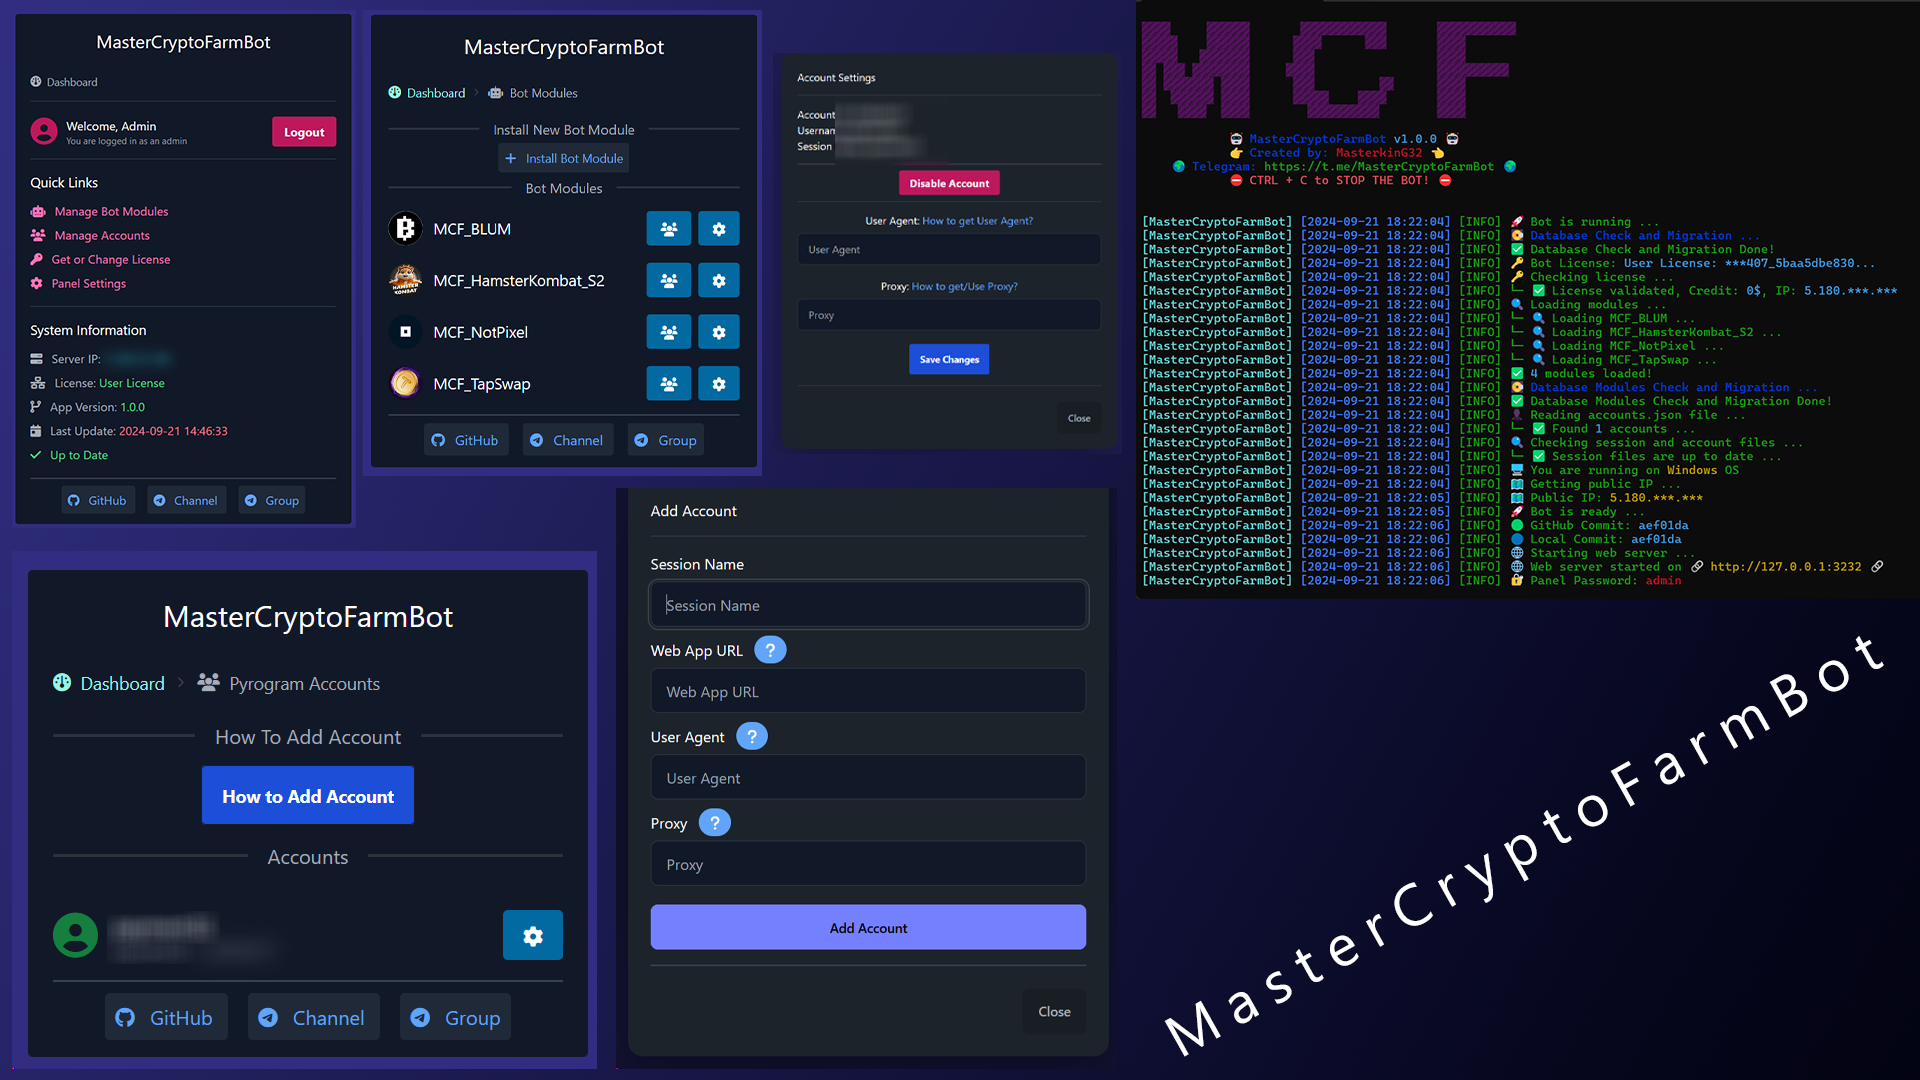This screenshot has height=1080, width=1920.
Task: Click the Web App URL help icon
Action: pos(770,650)
